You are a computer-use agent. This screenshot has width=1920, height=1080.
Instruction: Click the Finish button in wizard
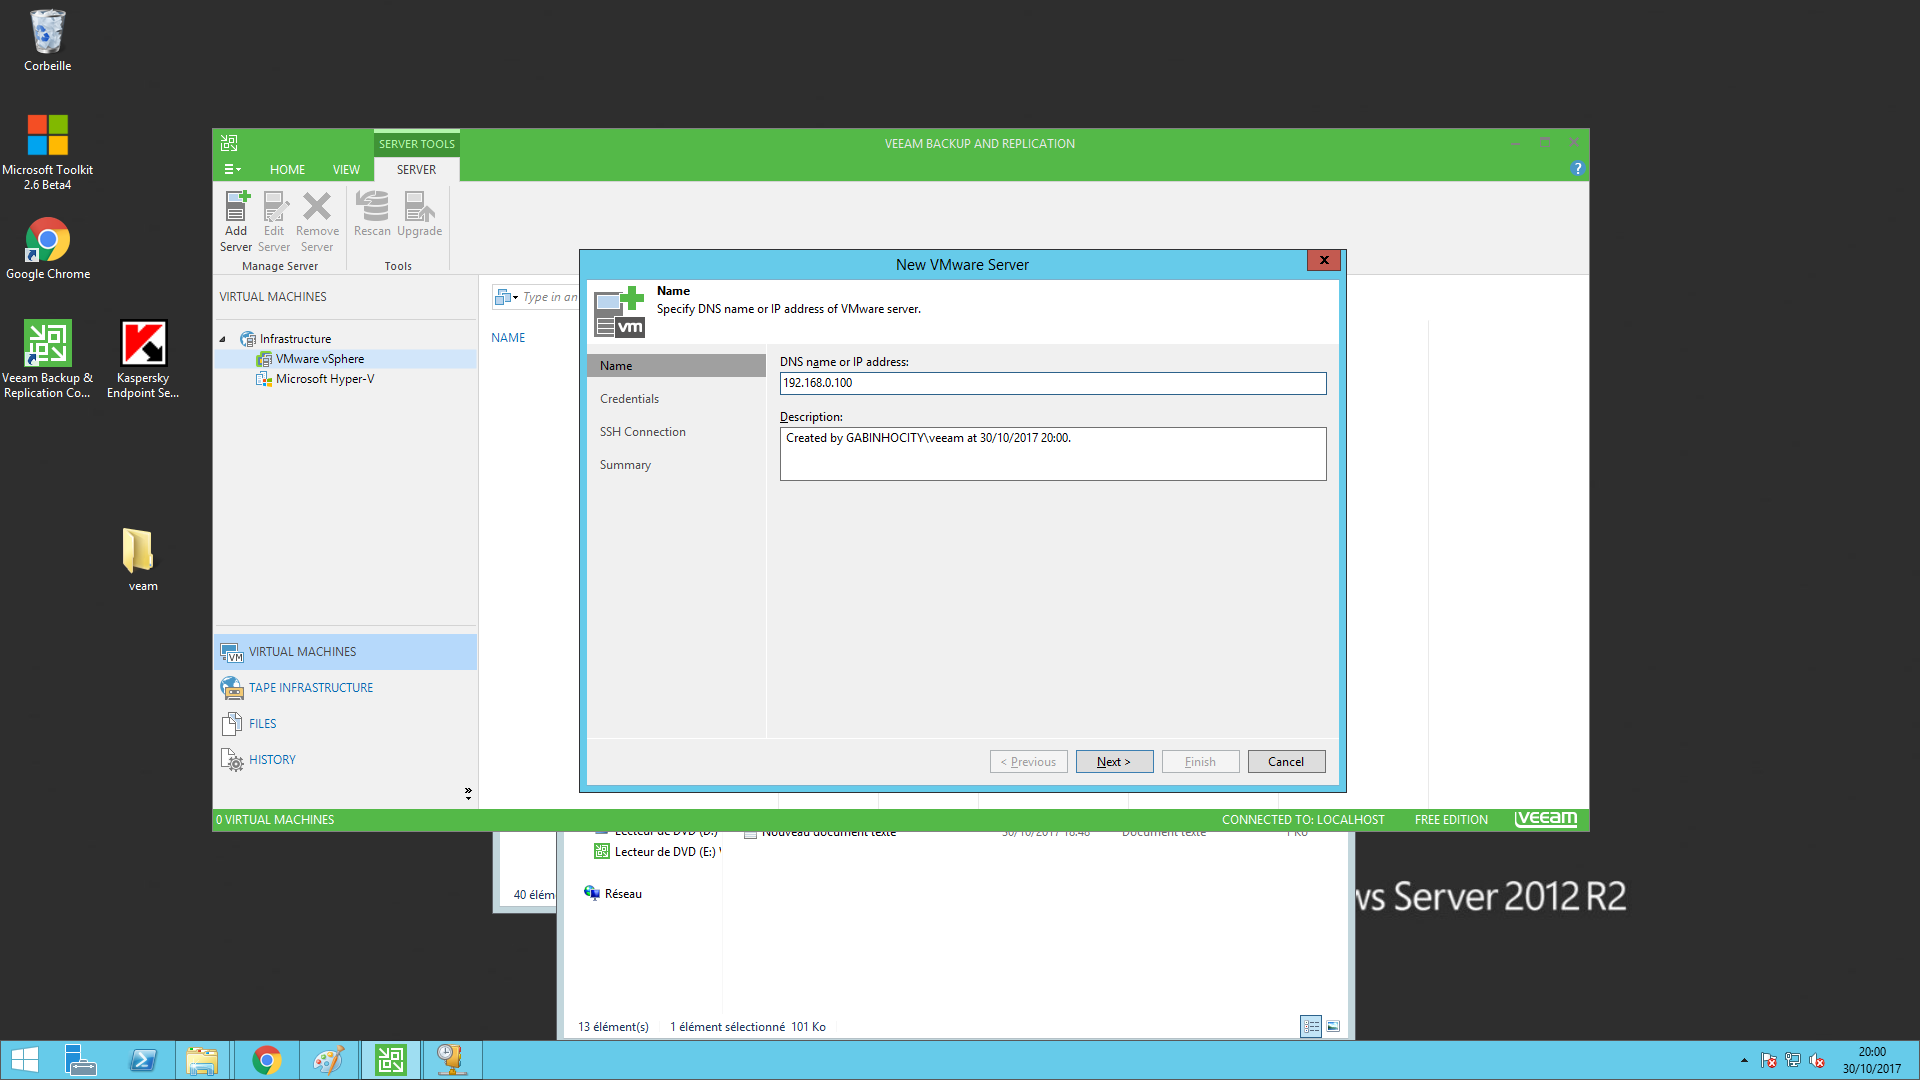tap(1200, 762)
